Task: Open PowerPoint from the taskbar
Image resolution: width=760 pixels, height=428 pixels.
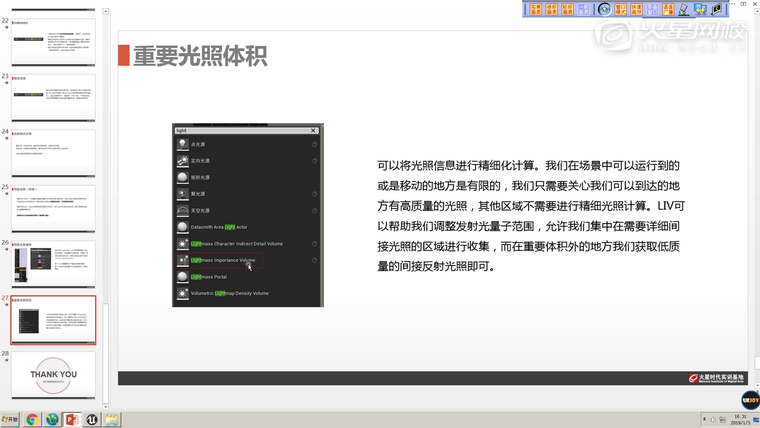Action: (72, 420)
